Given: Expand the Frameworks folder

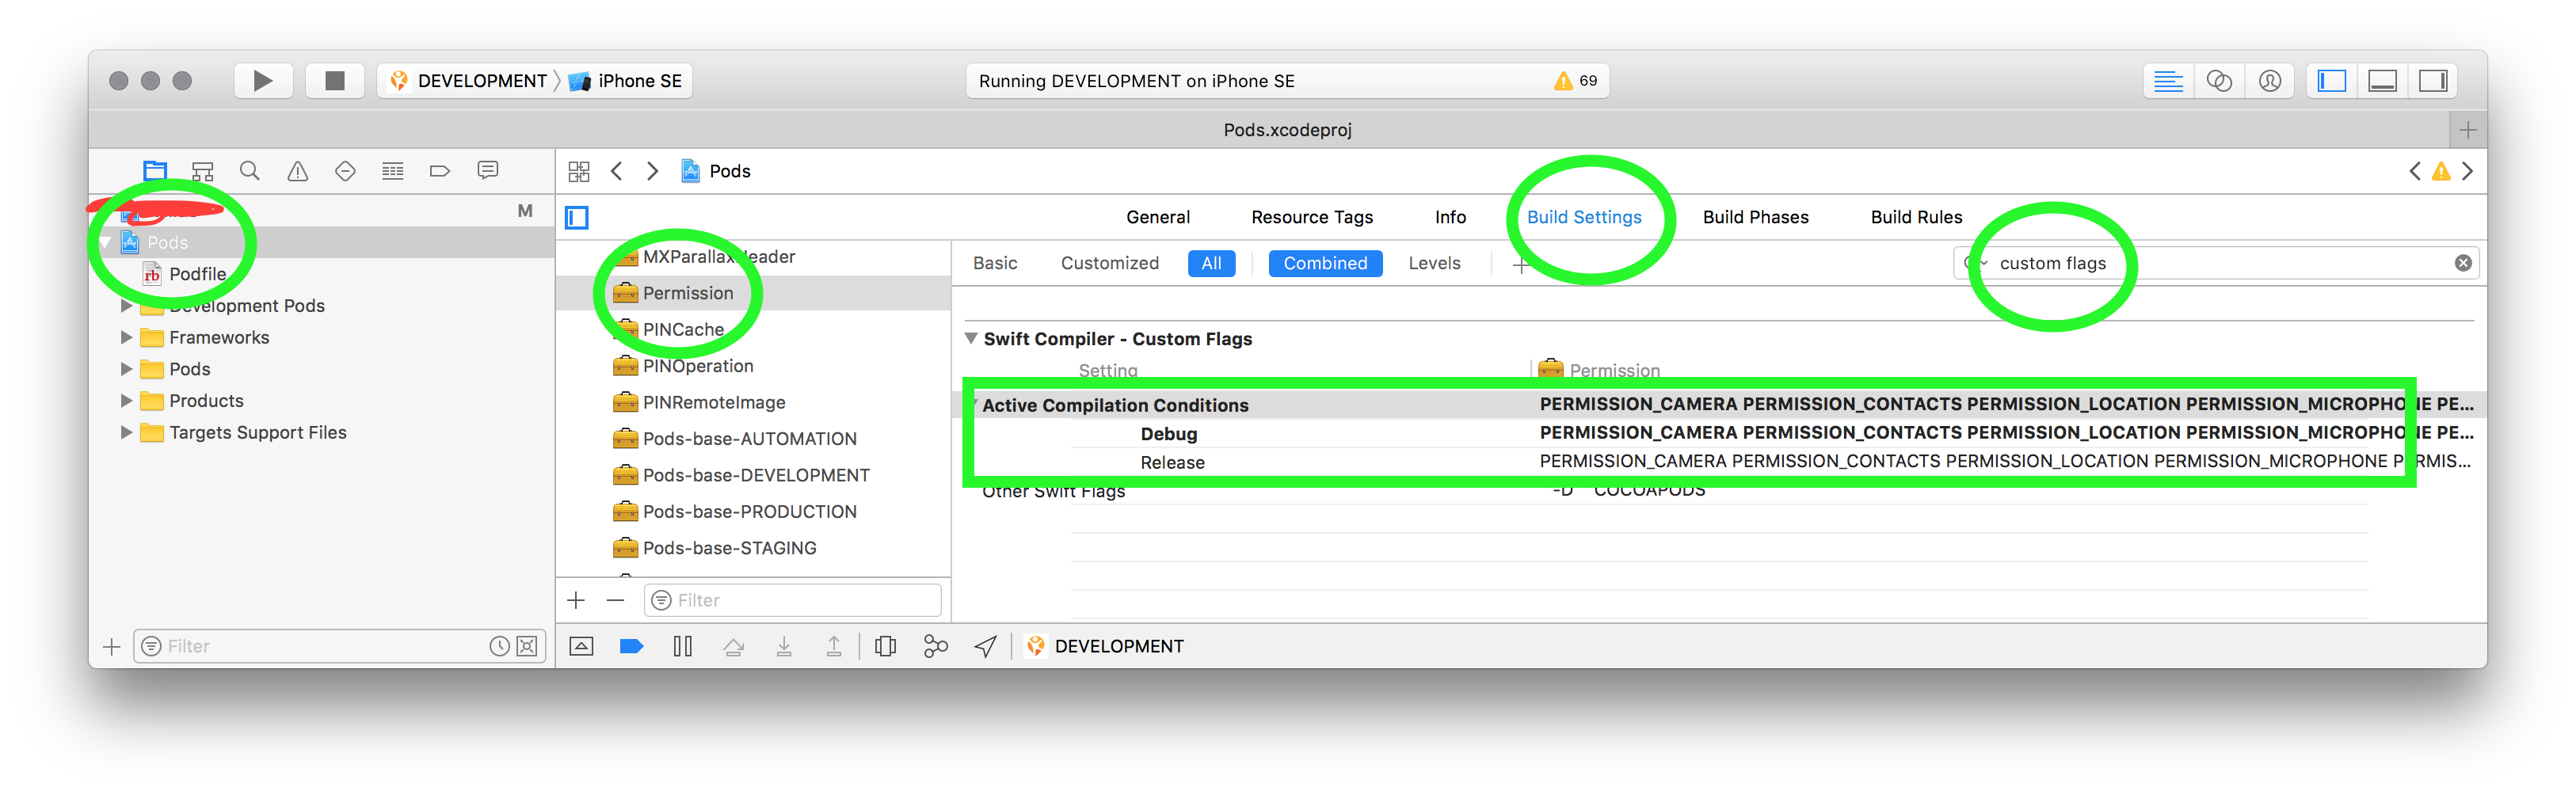Looking at the screenshot, I should (126, 338).
